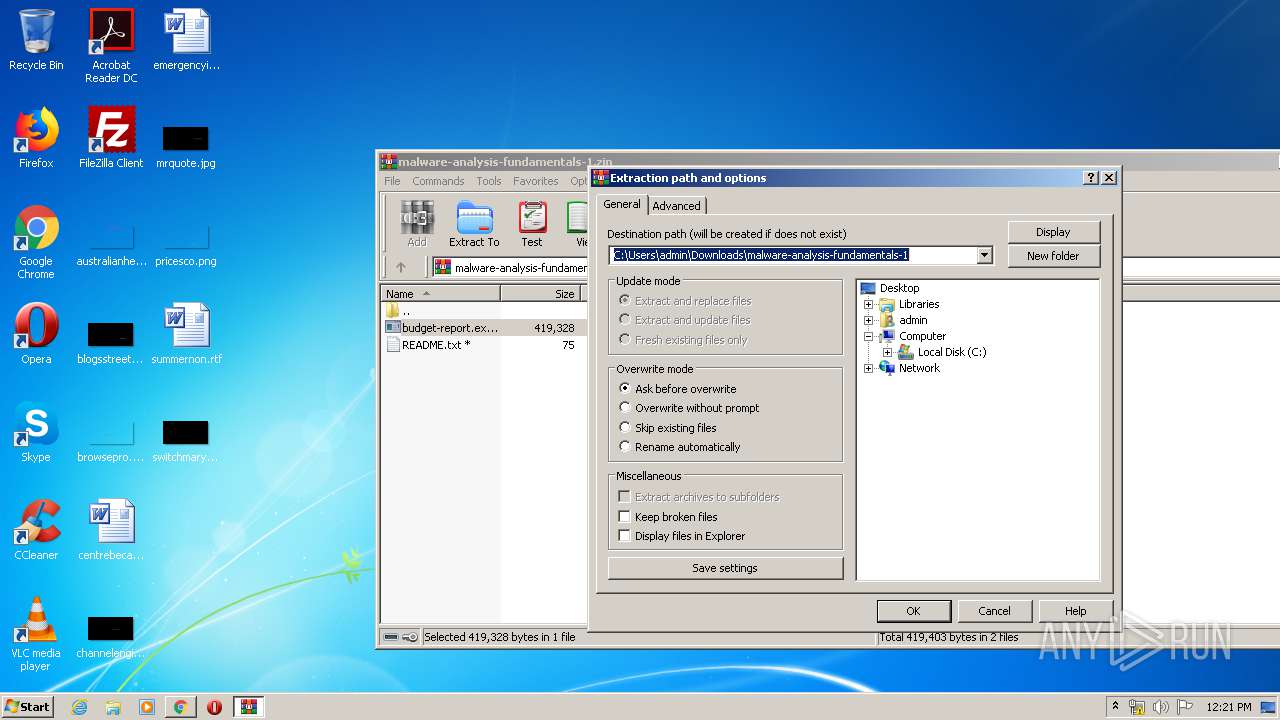Select Ask before overwrite option

(x=678, y=388)
